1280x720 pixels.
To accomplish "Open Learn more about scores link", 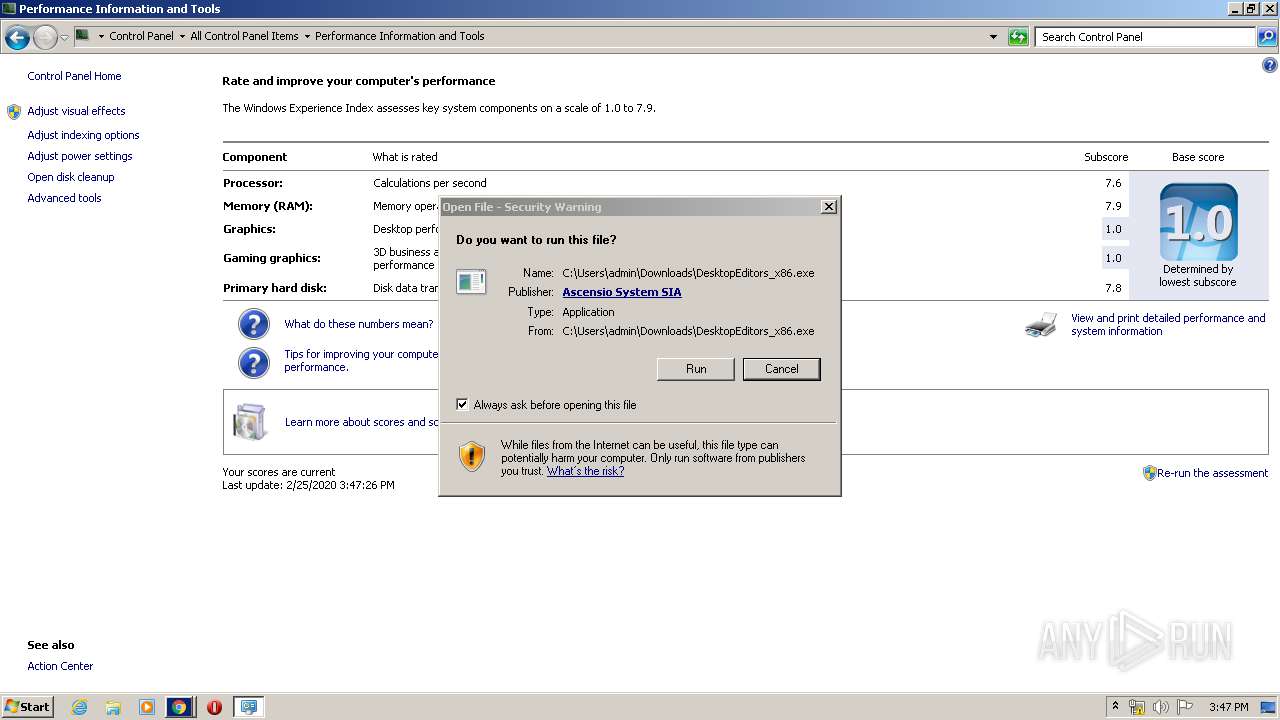I will pos(362,422).
